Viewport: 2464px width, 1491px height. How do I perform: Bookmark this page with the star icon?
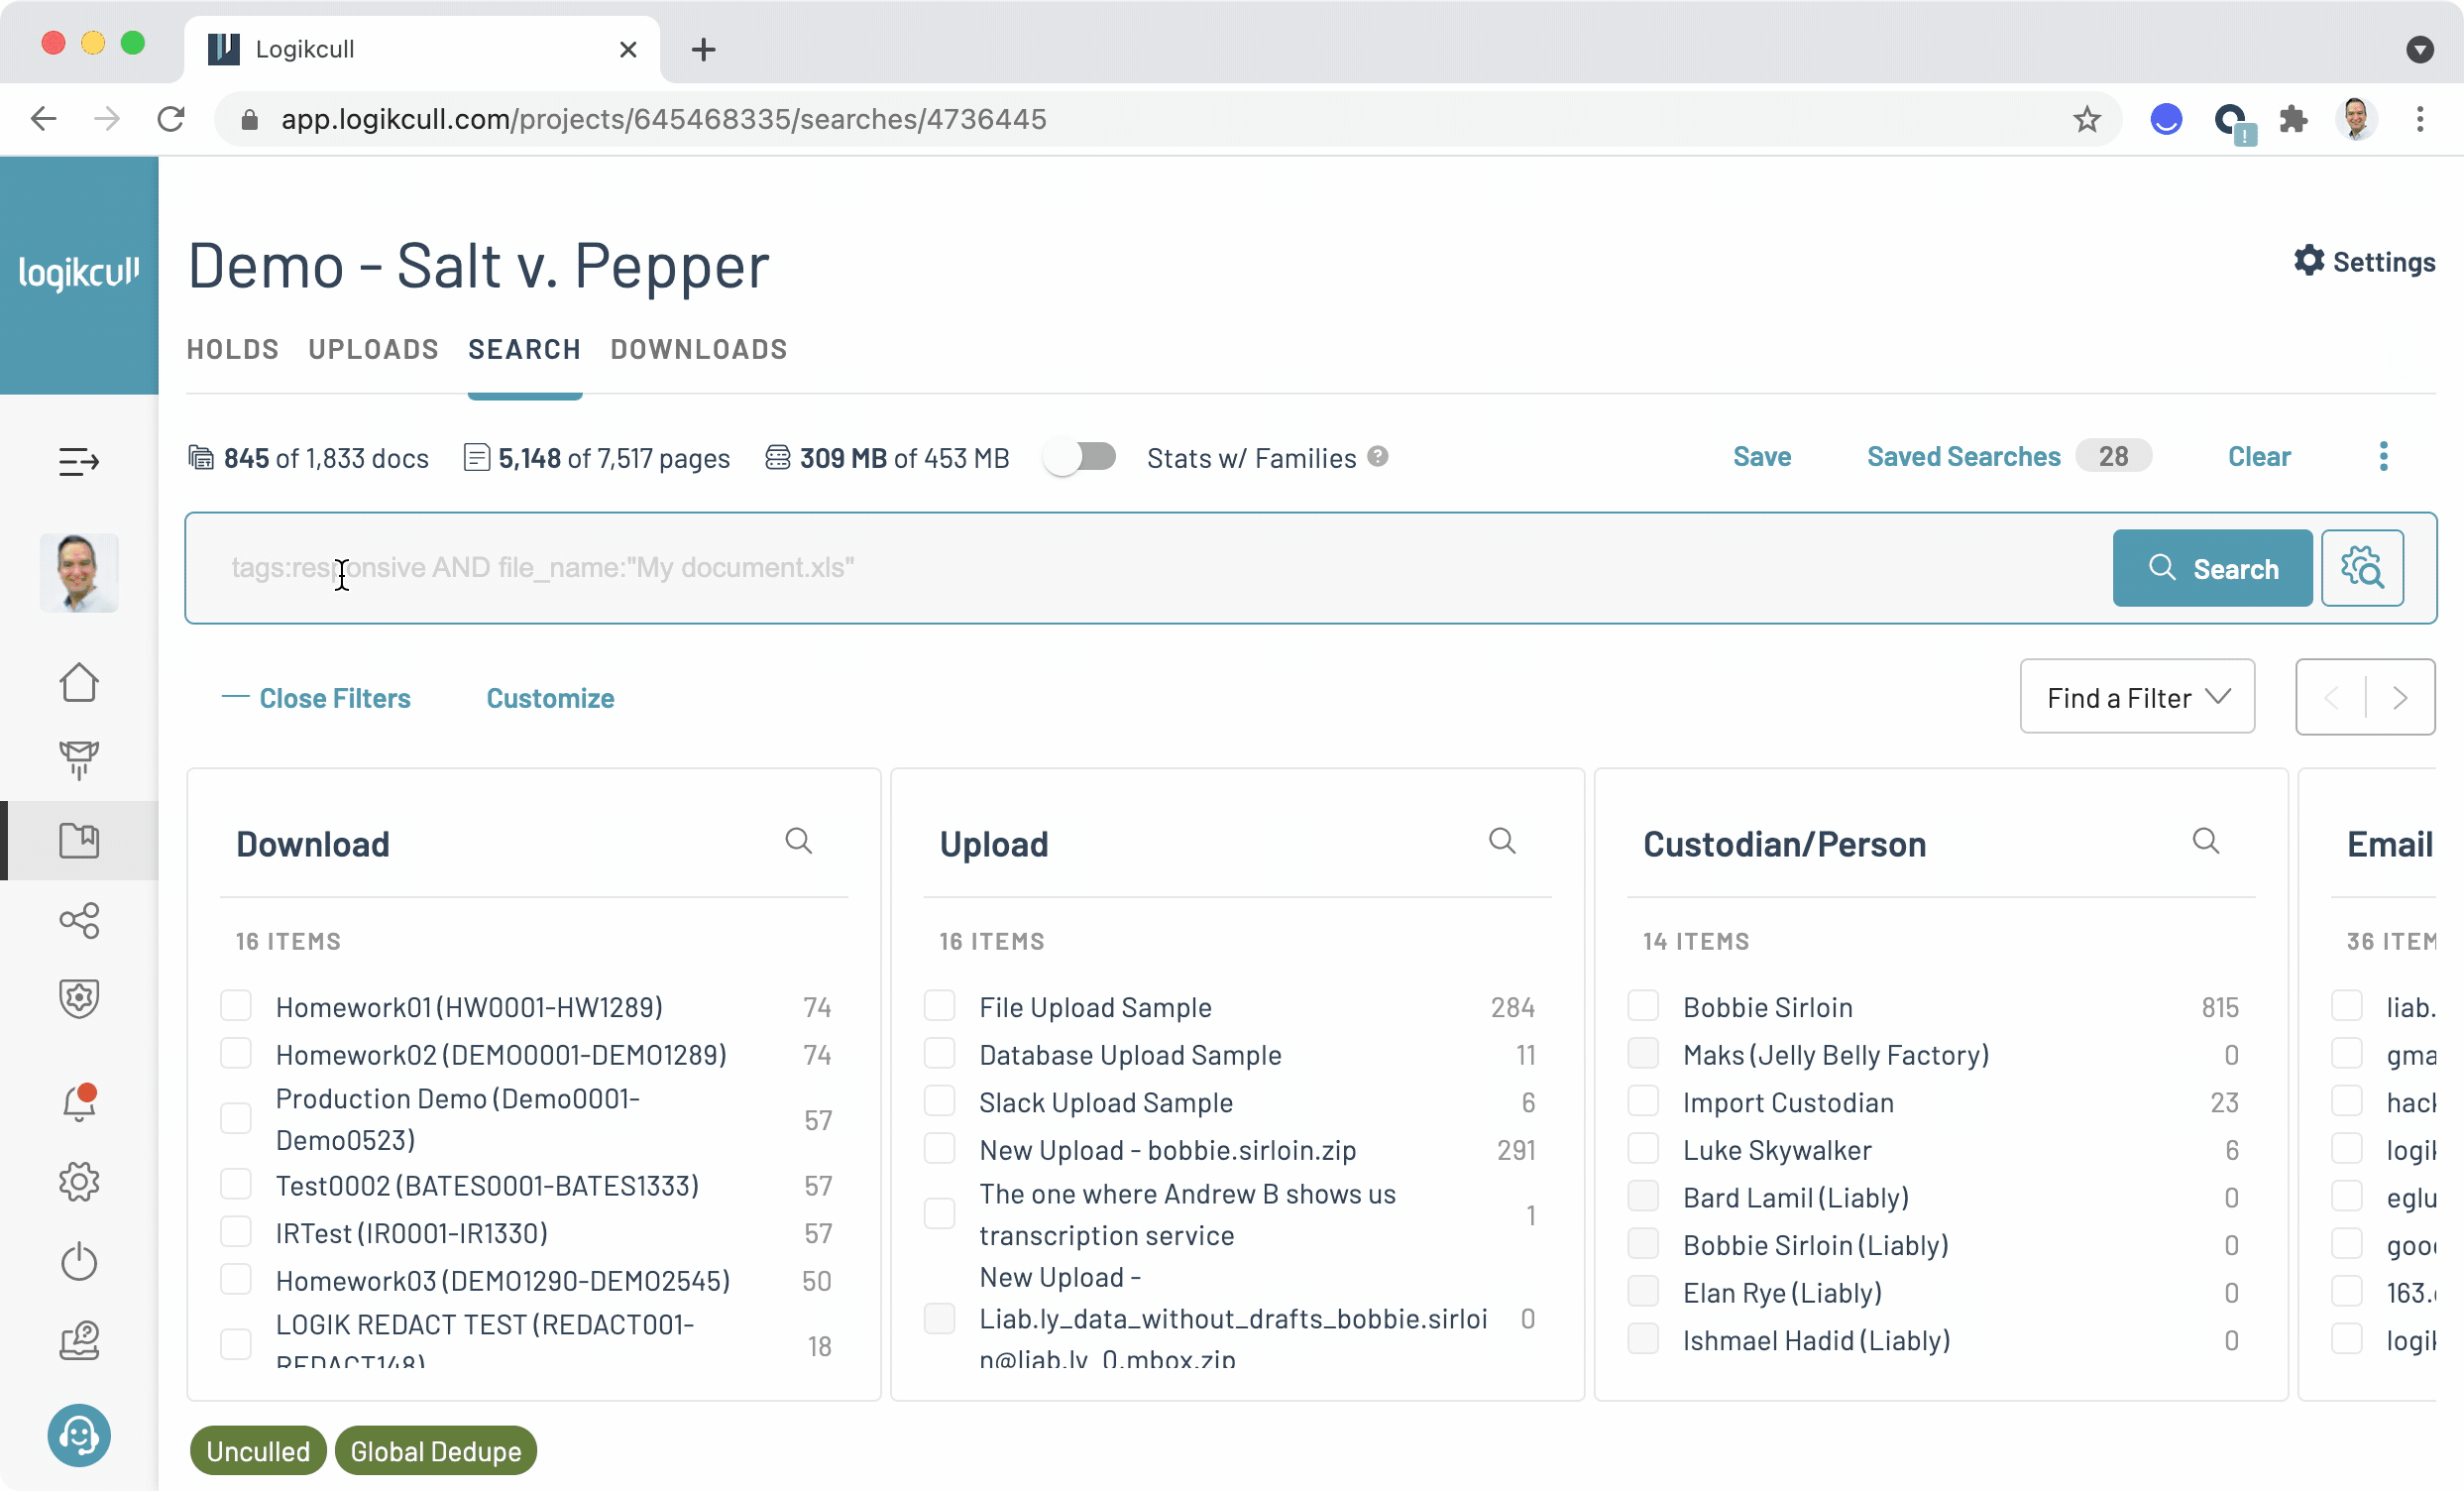pos(2087,119)
